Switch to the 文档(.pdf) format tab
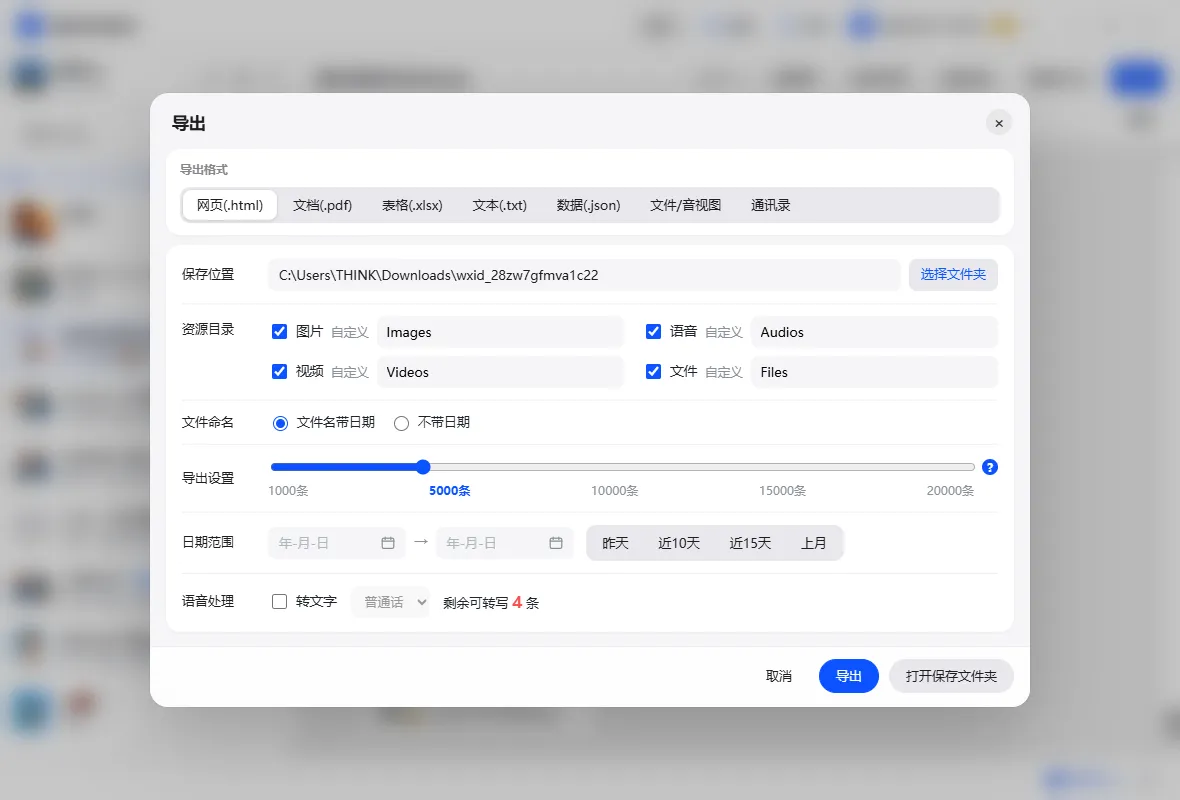The width and height of the screenshot is (1180, 800). pyautogui.click(x=322, y=205)
